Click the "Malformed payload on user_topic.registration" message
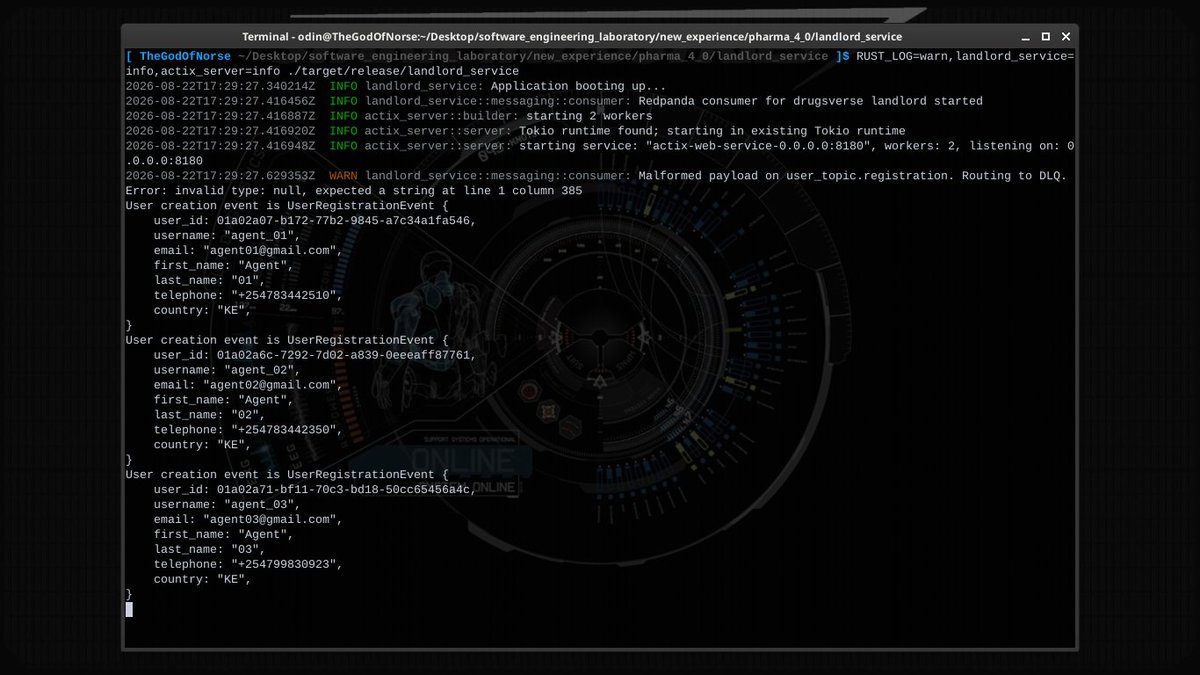Image resolution: width=1200 pixels, height=675 pixels. [797, 176]
